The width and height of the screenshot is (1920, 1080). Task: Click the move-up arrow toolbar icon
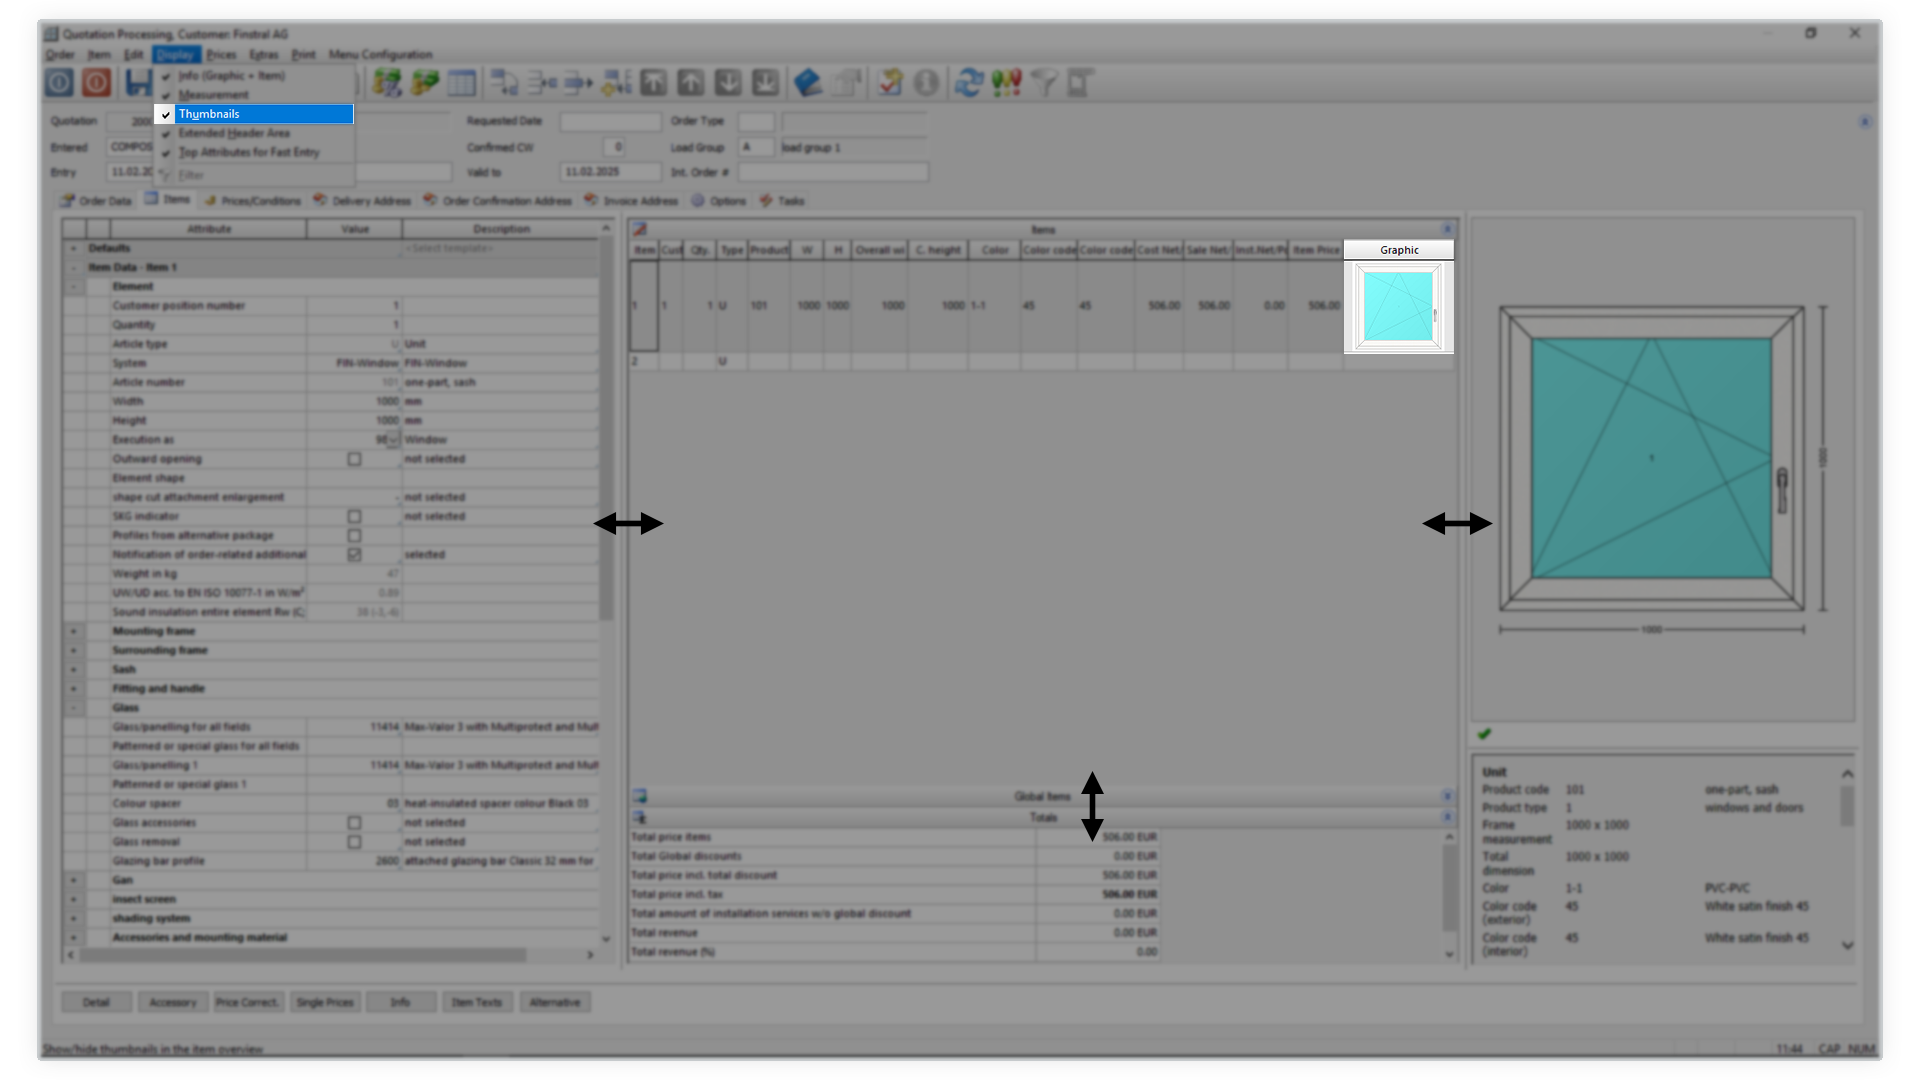coord(691,82)
